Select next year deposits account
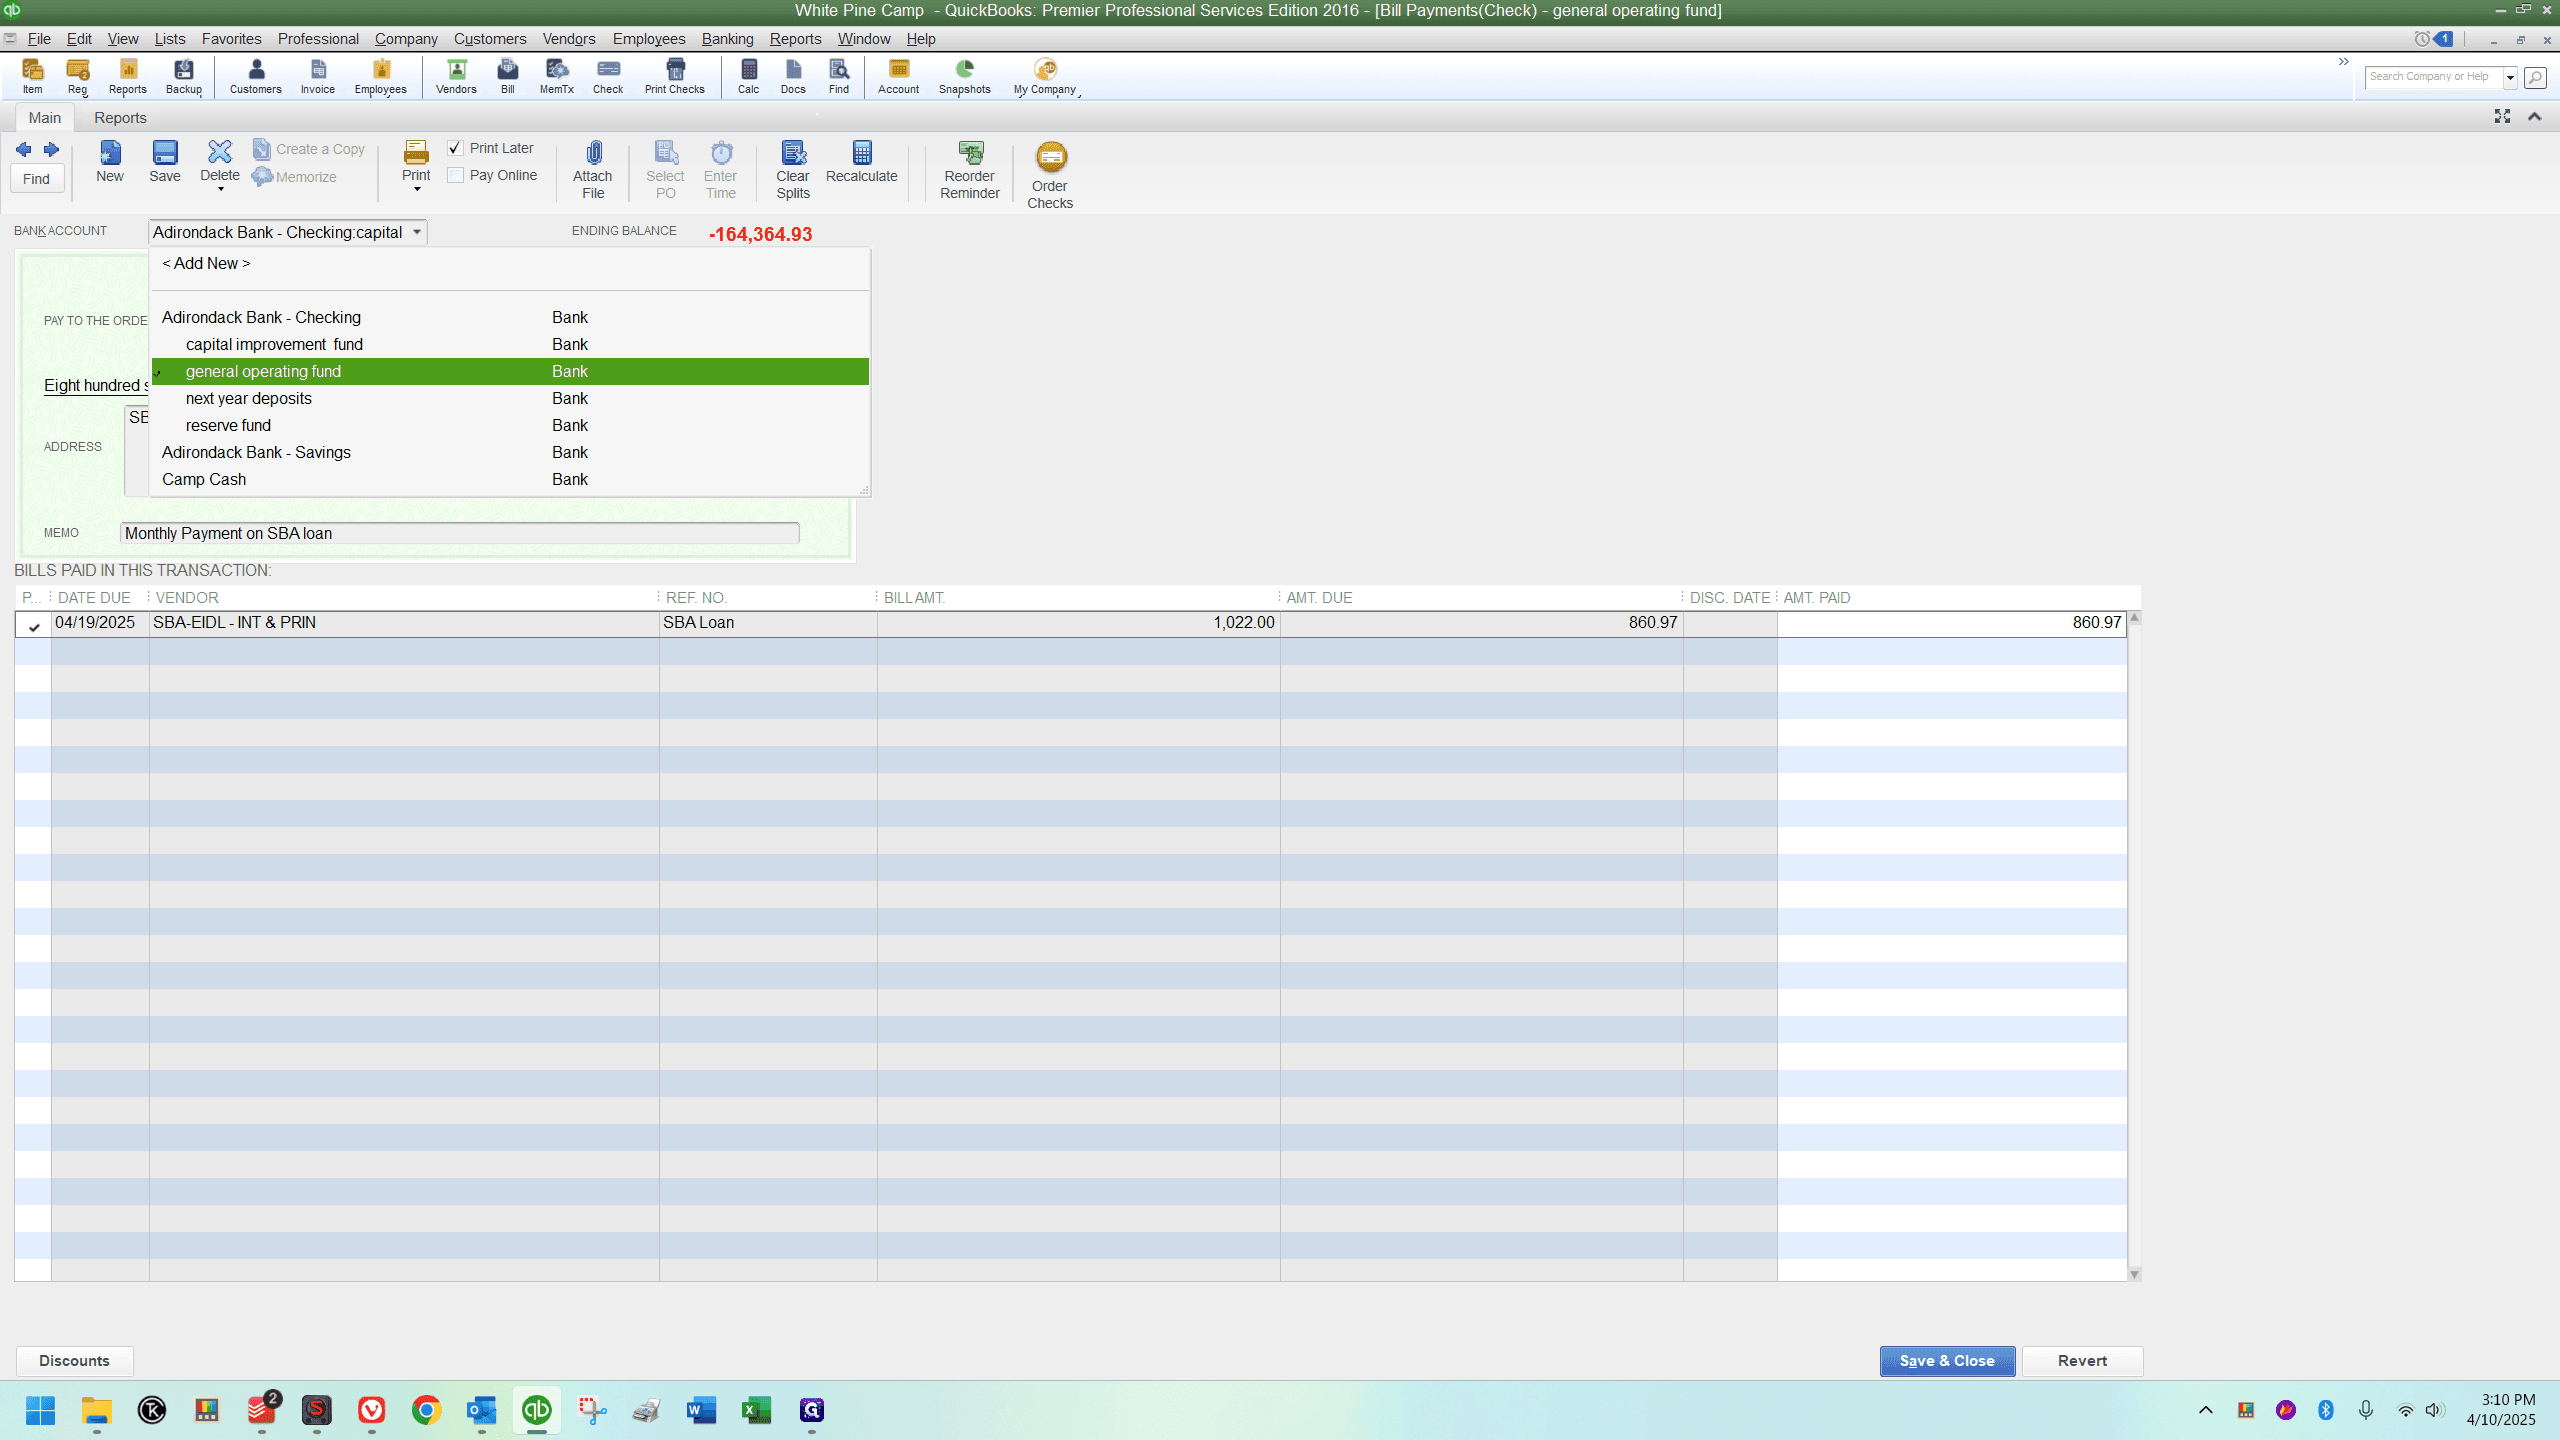 [x=510, y=398]
